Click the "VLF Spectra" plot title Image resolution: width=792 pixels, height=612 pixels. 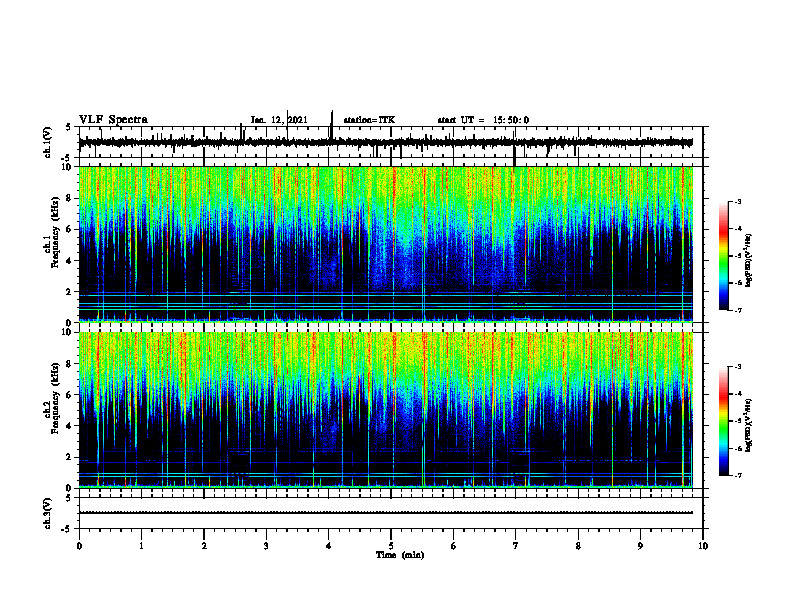coord(113,120)
